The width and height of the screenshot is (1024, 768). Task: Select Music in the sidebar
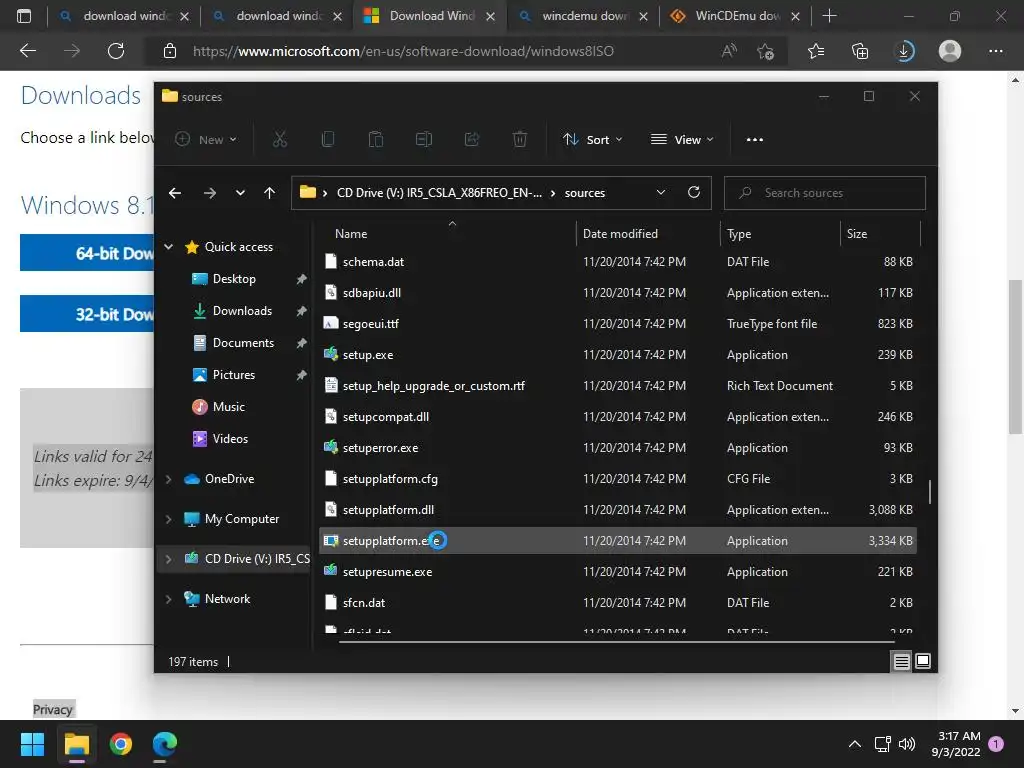[228, 407]
